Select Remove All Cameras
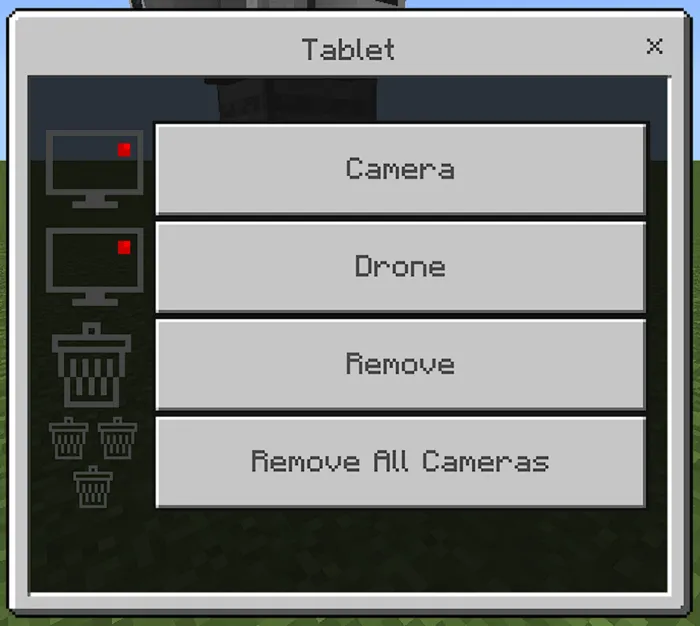The width and height of the screenshot is (700, 626). [400, 462]
